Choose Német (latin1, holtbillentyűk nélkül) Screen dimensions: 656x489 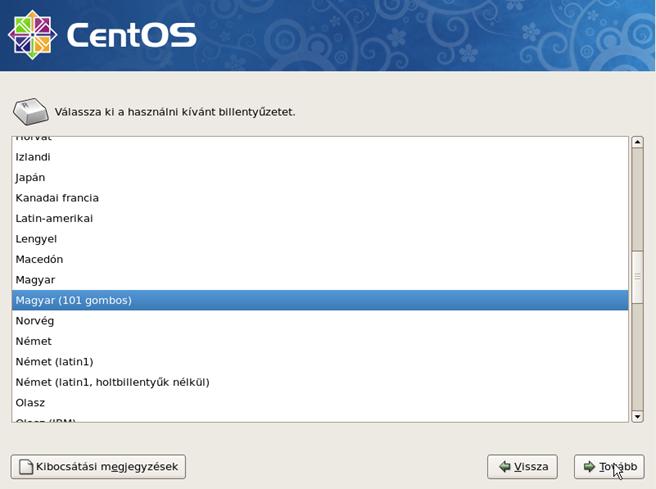[112, 382]
